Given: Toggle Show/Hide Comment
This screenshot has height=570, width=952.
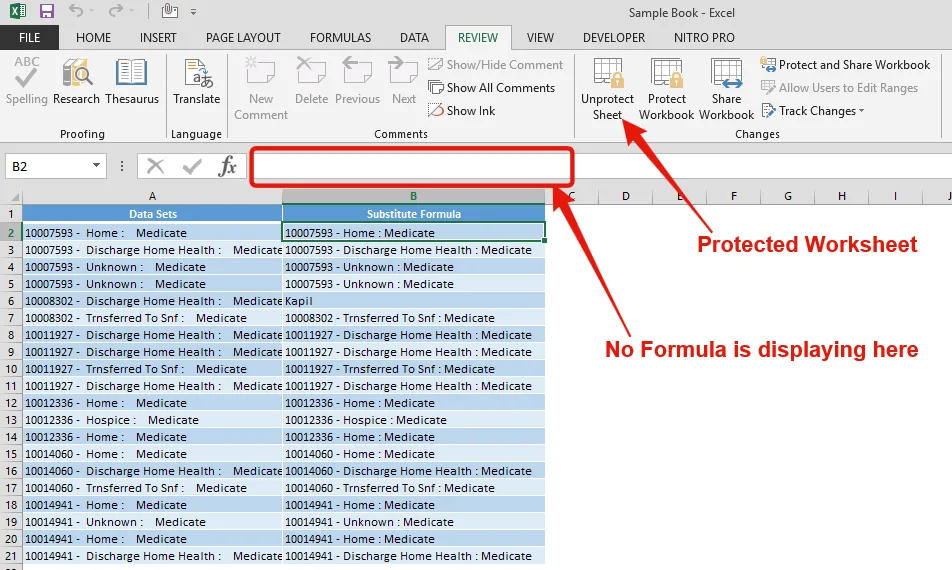Looking at the screenshot, I should tap(495, 64).
